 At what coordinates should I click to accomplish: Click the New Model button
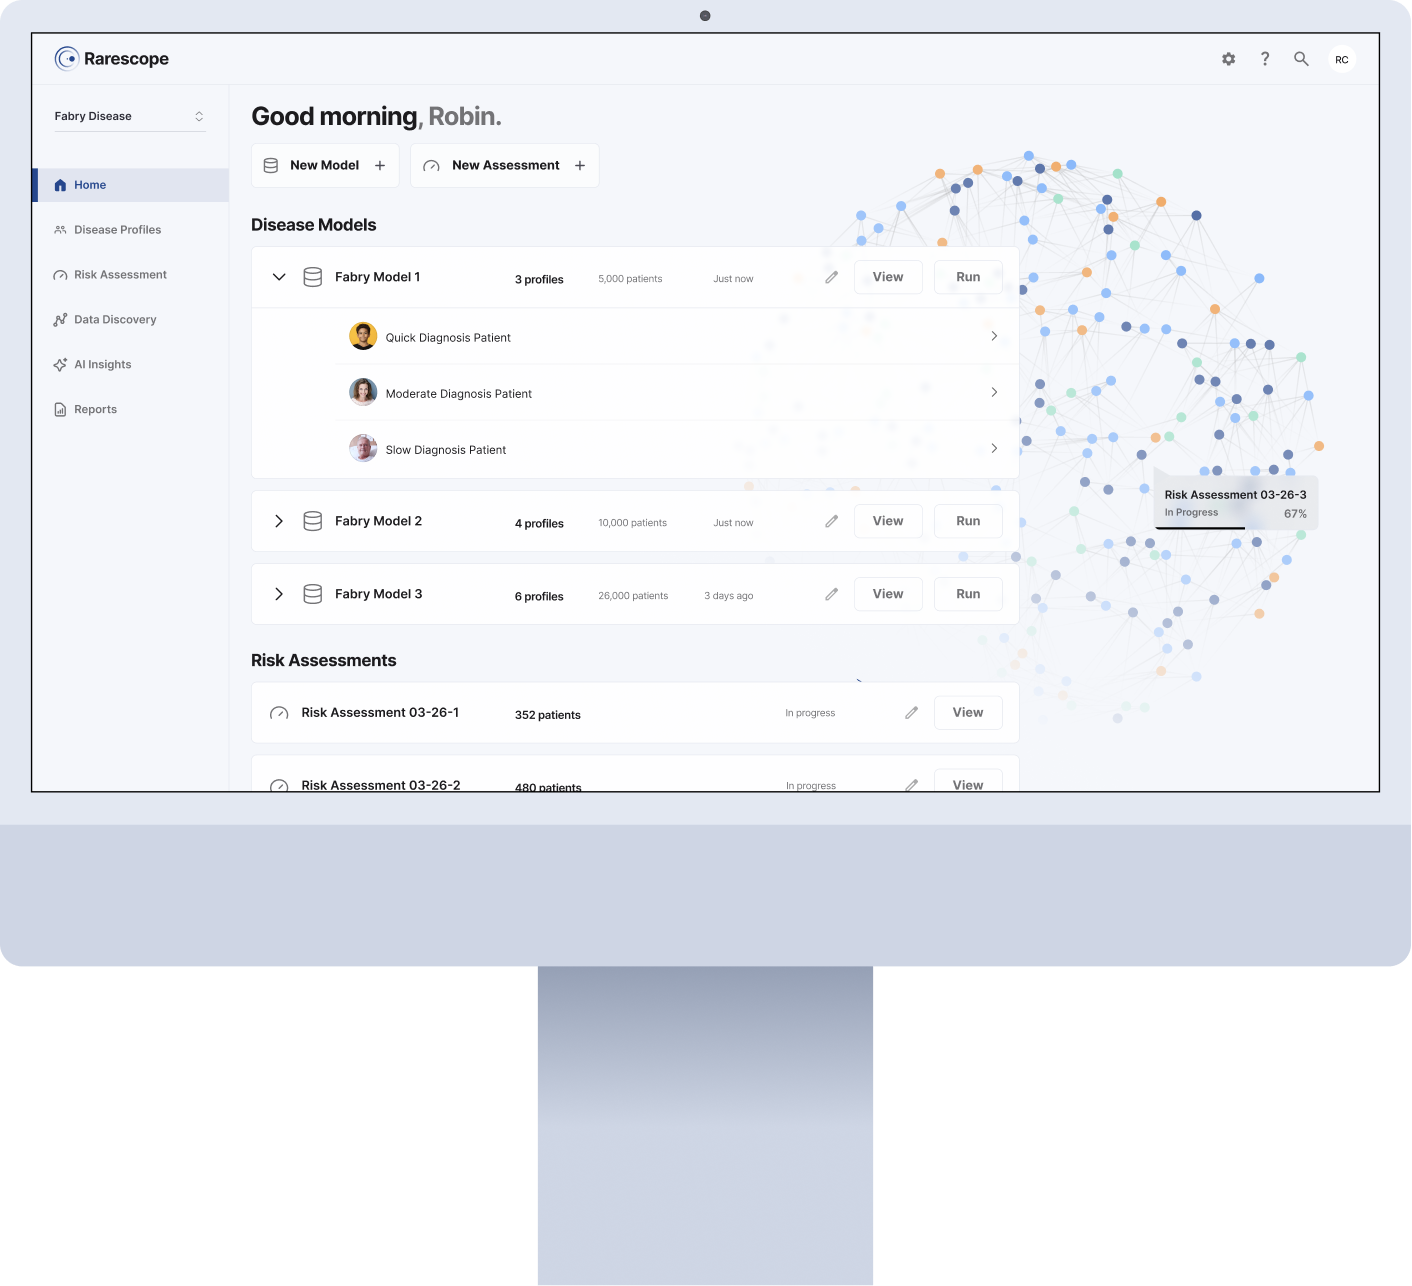[325, 165]
